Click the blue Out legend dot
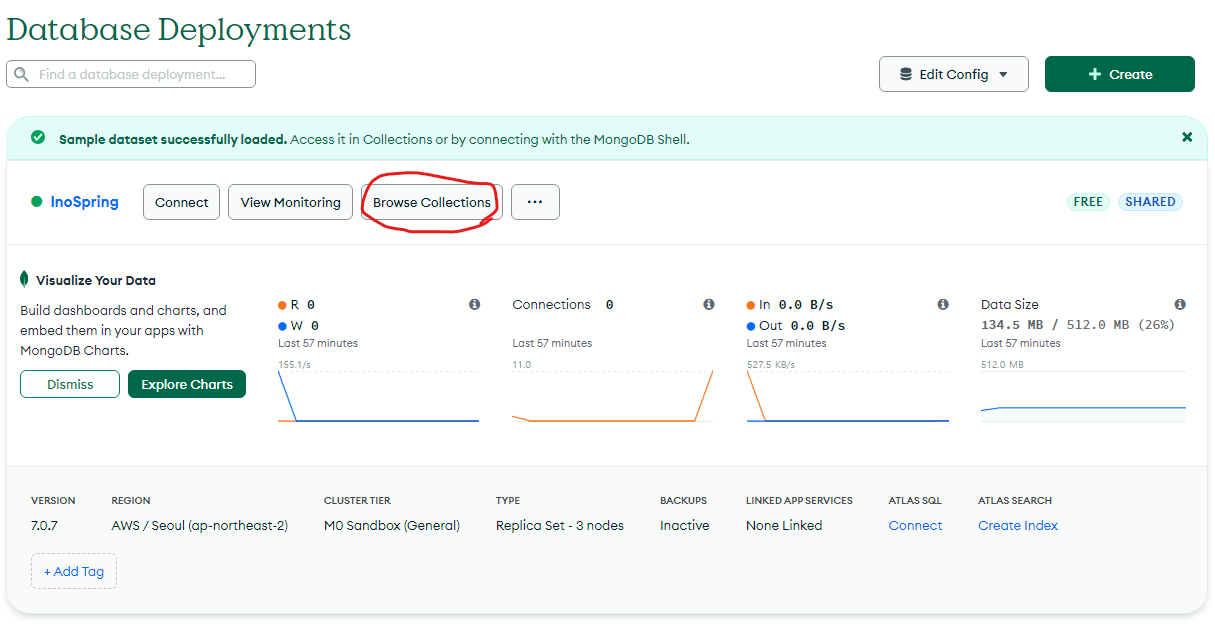Screen dimensions: 1215x624 (751, 326)
